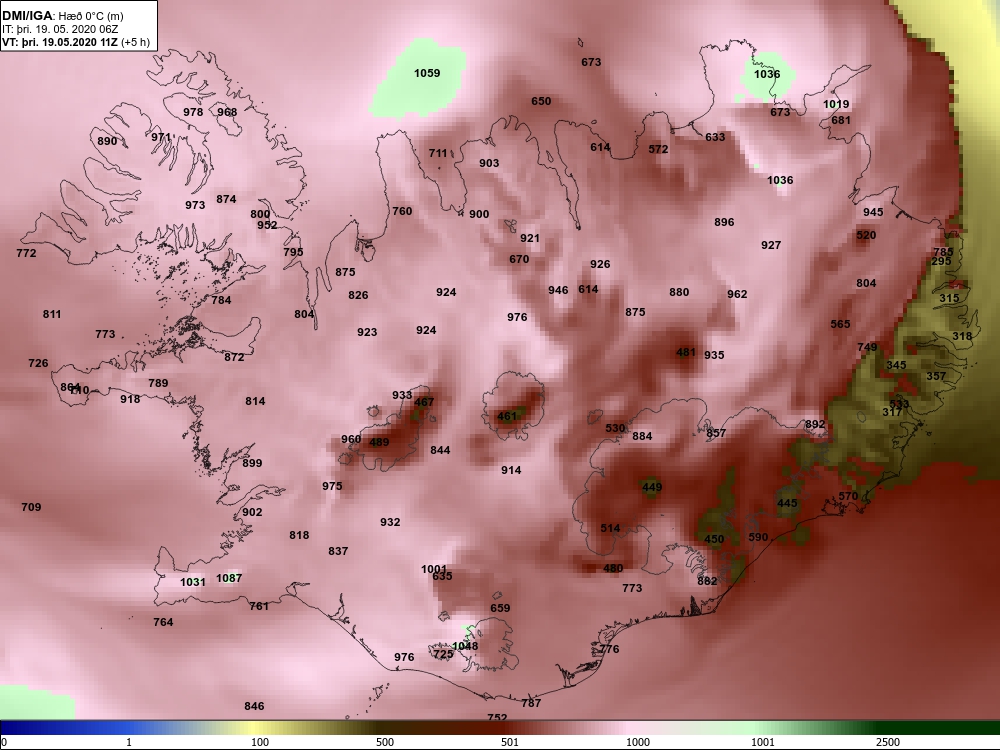Select the 933 value label
This screenshot has width=1000, height=750.
tap(402, 395)
